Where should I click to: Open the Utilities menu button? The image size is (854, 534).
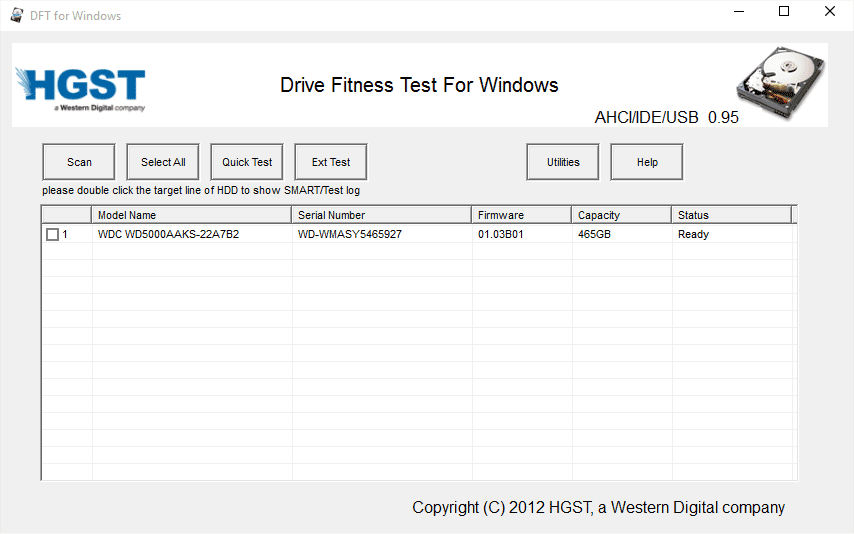pos(563,162)
